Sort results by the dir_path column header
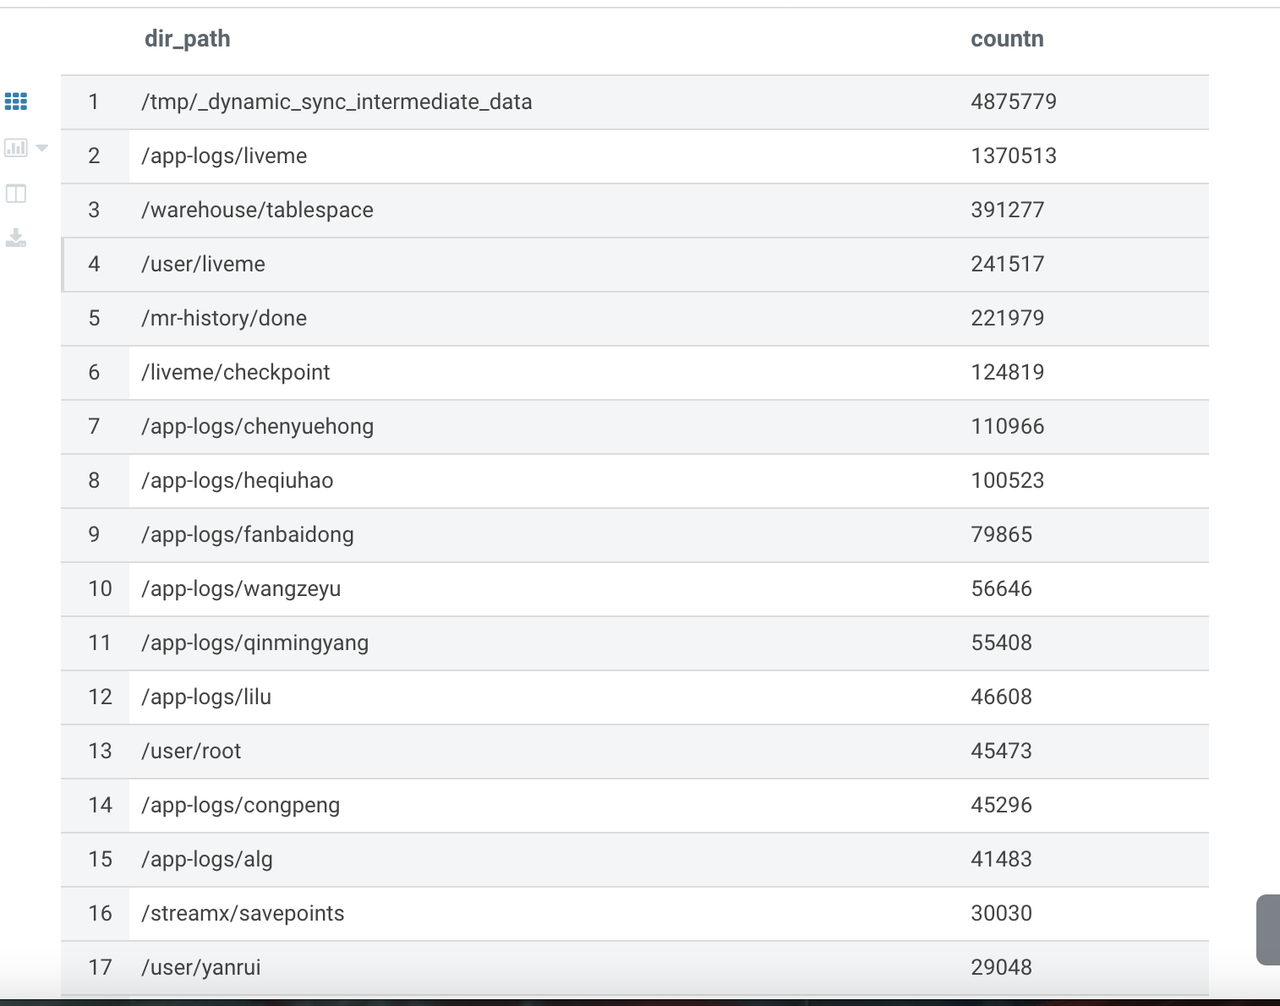 [187, 38]
